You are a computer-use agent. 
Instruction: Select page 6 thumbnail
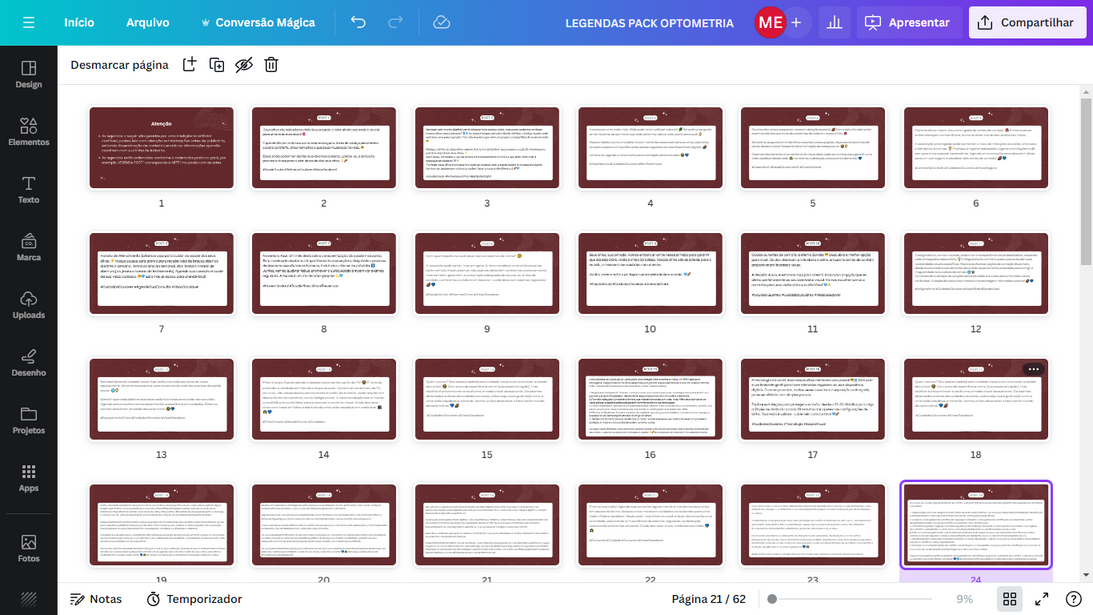click(x=975, y=147)
